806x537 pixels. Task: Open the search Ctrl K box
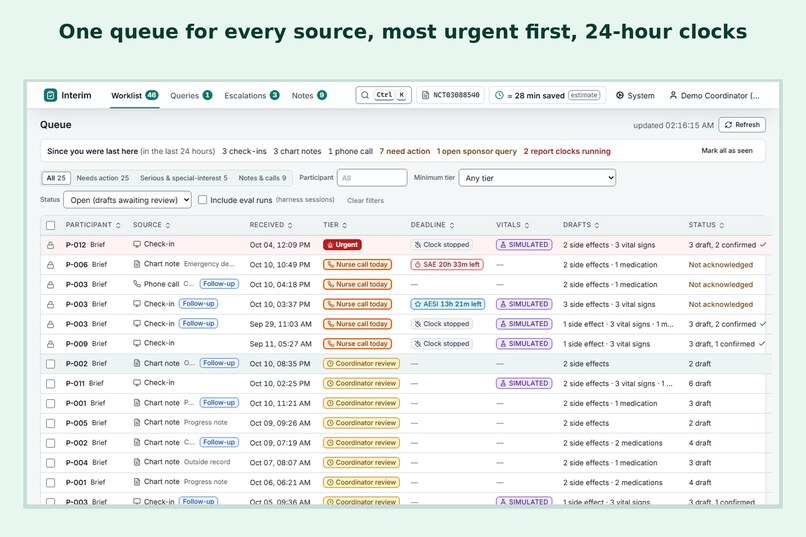tap(383, 95)
